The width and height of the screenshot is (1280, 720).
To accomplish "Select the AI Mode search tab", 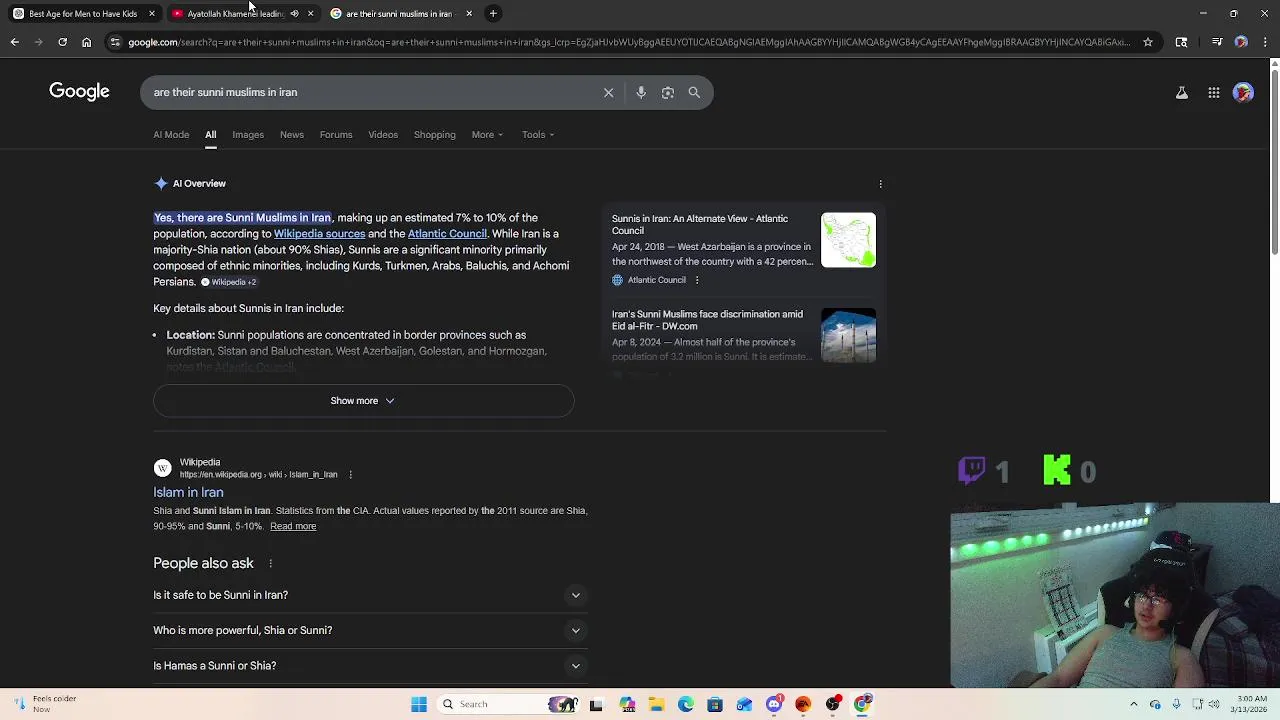I will (171, 135).
